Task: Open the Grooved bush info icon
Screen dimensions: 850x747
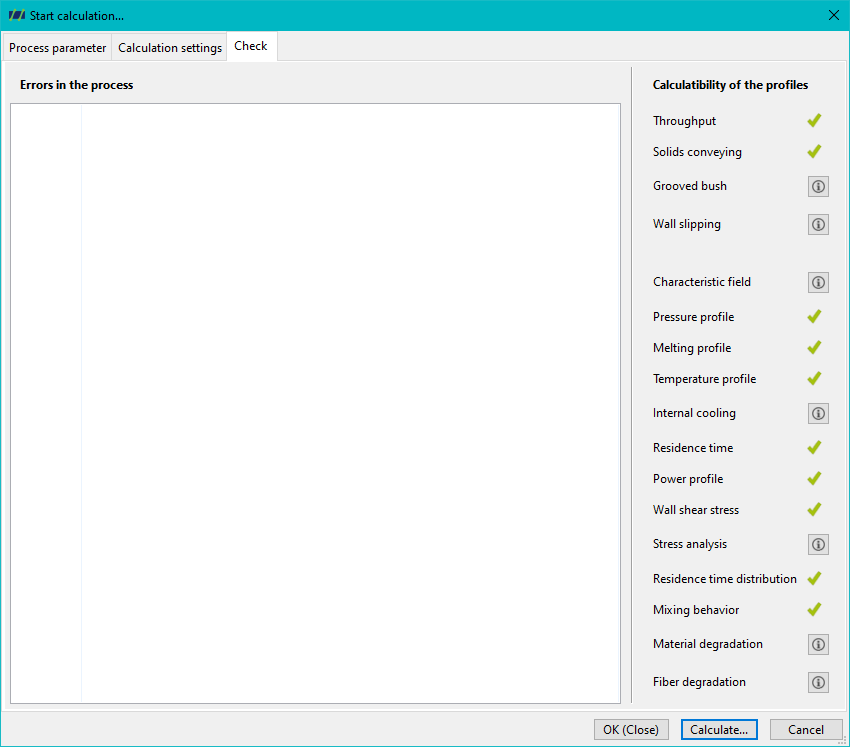Action: 818,186
